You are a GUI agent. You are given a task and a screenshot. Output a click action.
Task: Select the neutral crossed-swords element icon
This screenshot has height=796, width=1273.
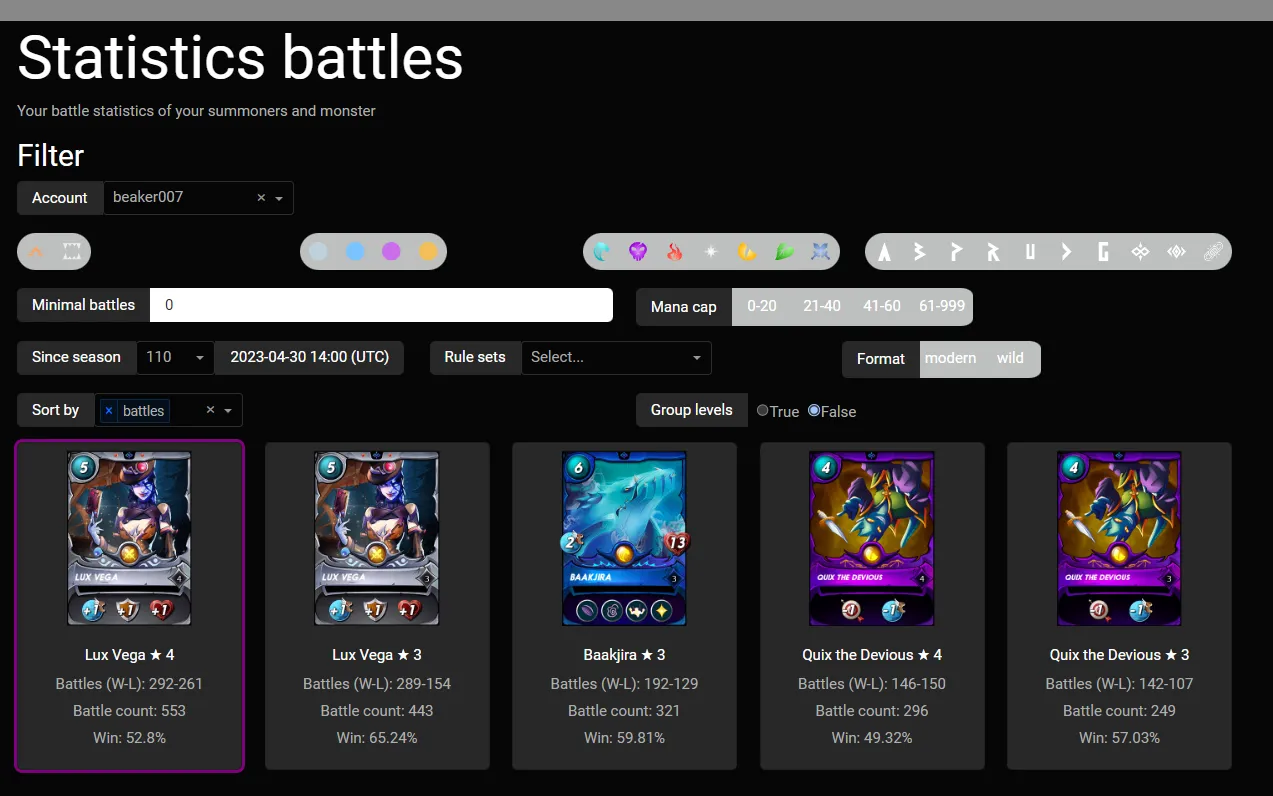pyautogui.click(x=821, y=252)
